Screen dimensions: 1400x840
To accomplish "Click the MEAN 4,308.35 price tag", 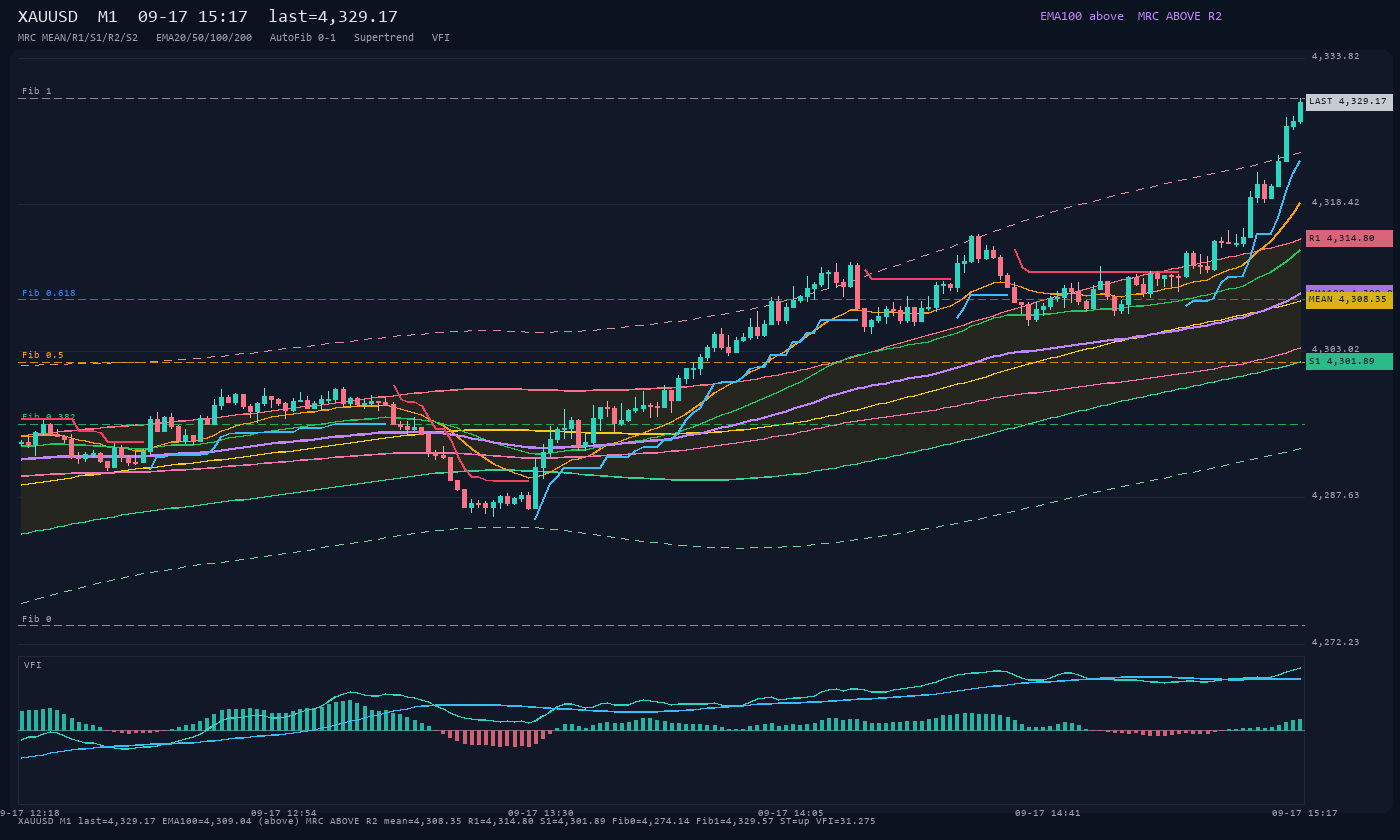I will (1349, 299).
